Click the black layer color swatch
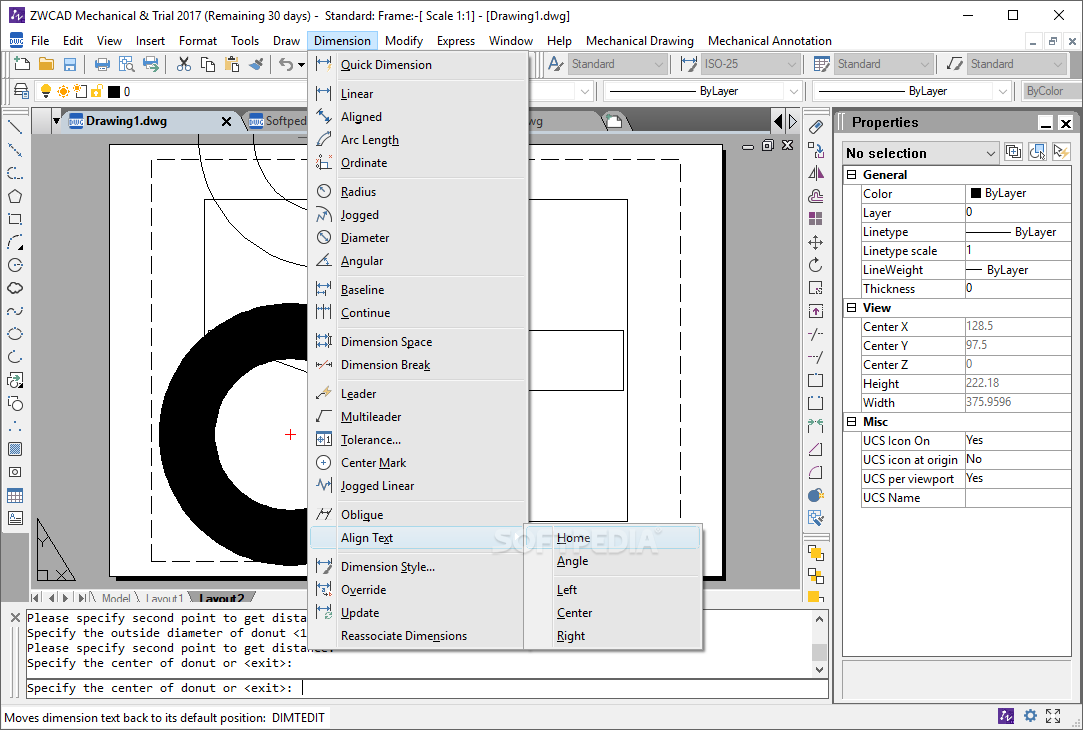The width and height of the screenshot is (1083, 730). pyautogui.click(x=114, y=91)
